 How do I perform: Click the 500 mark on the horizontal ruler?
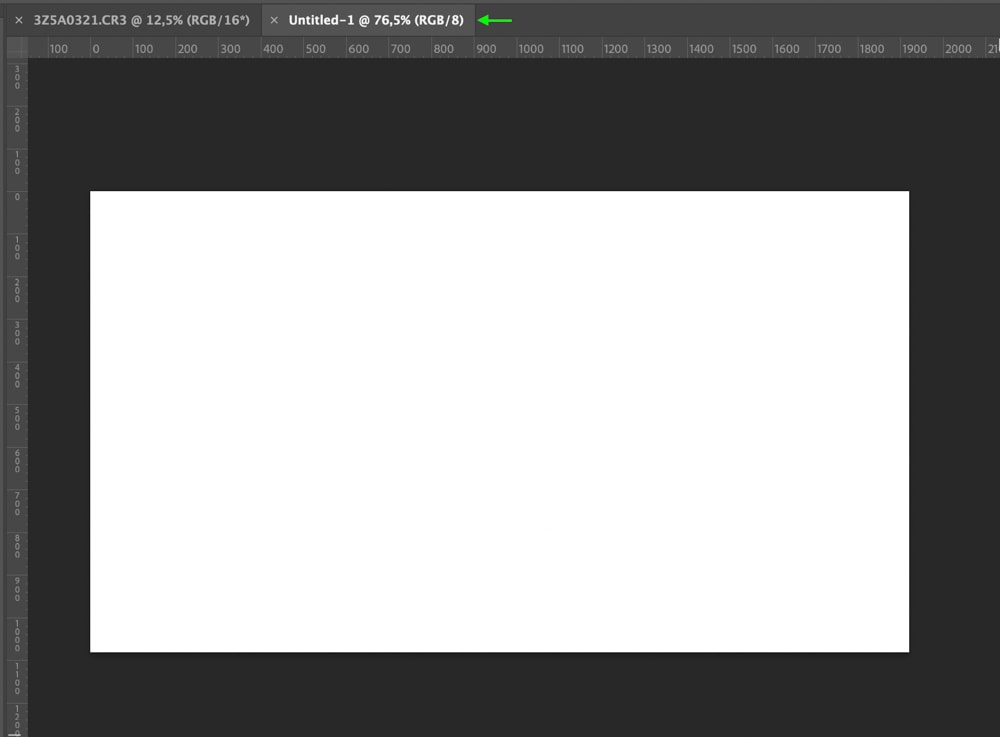click(x=315, y=49)
